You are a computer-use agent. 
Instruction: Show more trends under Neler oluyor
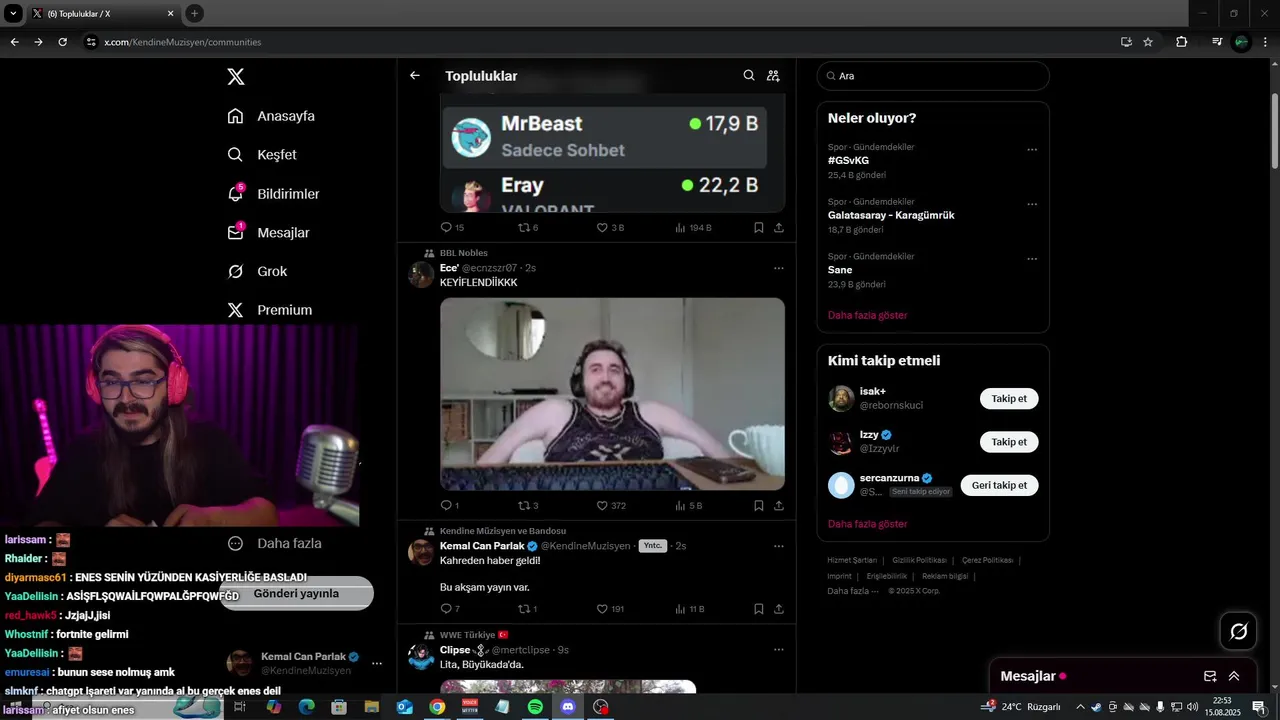click(x=867, y=315)
